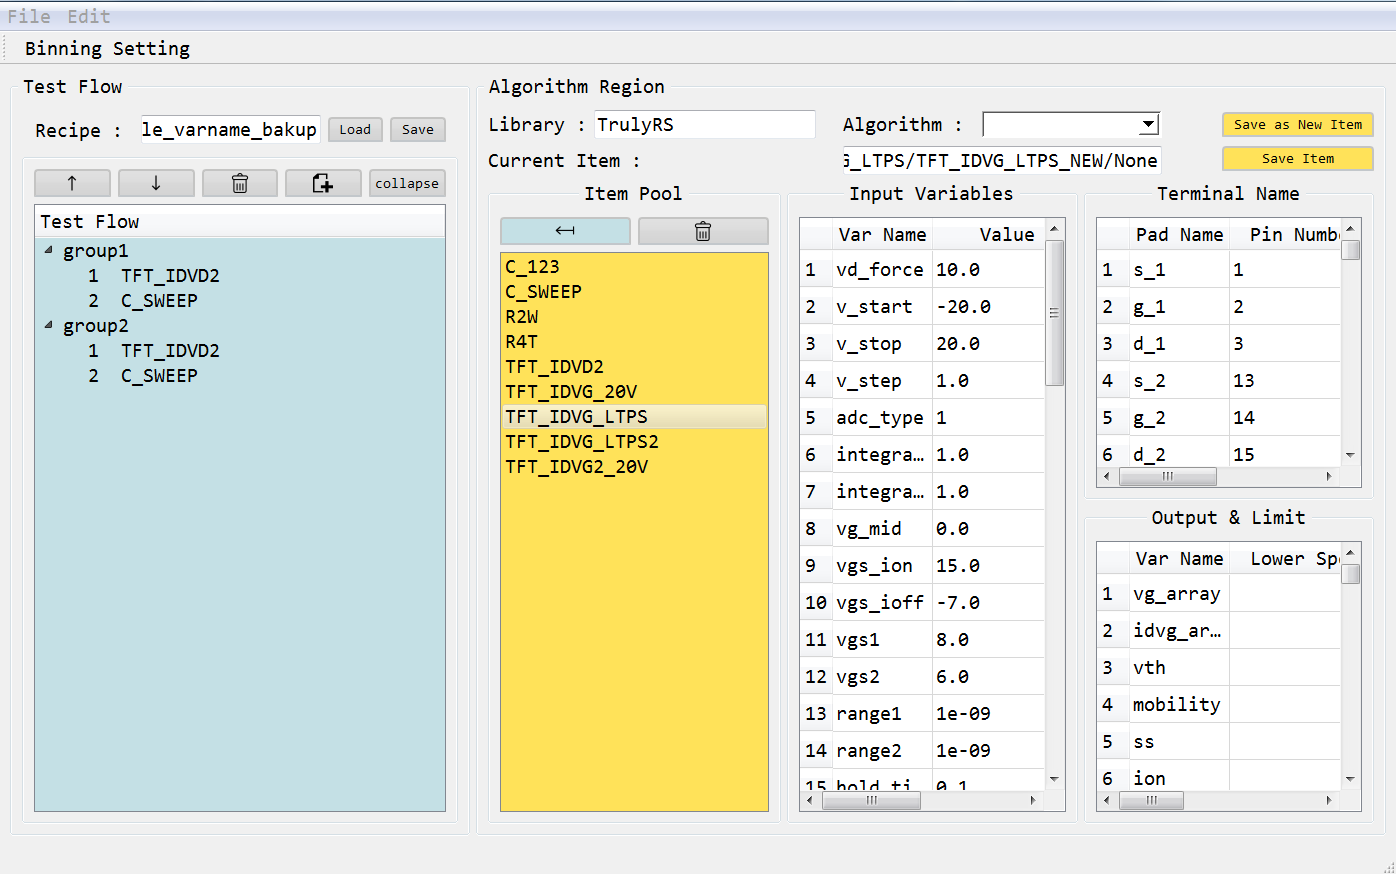
Task: Click pad name g_2 in Terminal Name
Action: click(x=1179, y=418)
